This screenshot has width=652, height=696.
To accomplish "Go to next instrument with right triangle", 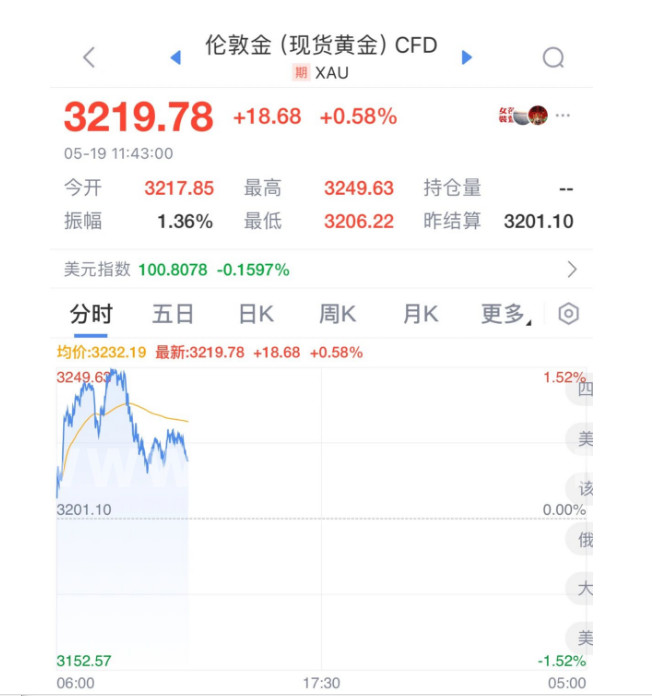I will (x=466, y=58).
